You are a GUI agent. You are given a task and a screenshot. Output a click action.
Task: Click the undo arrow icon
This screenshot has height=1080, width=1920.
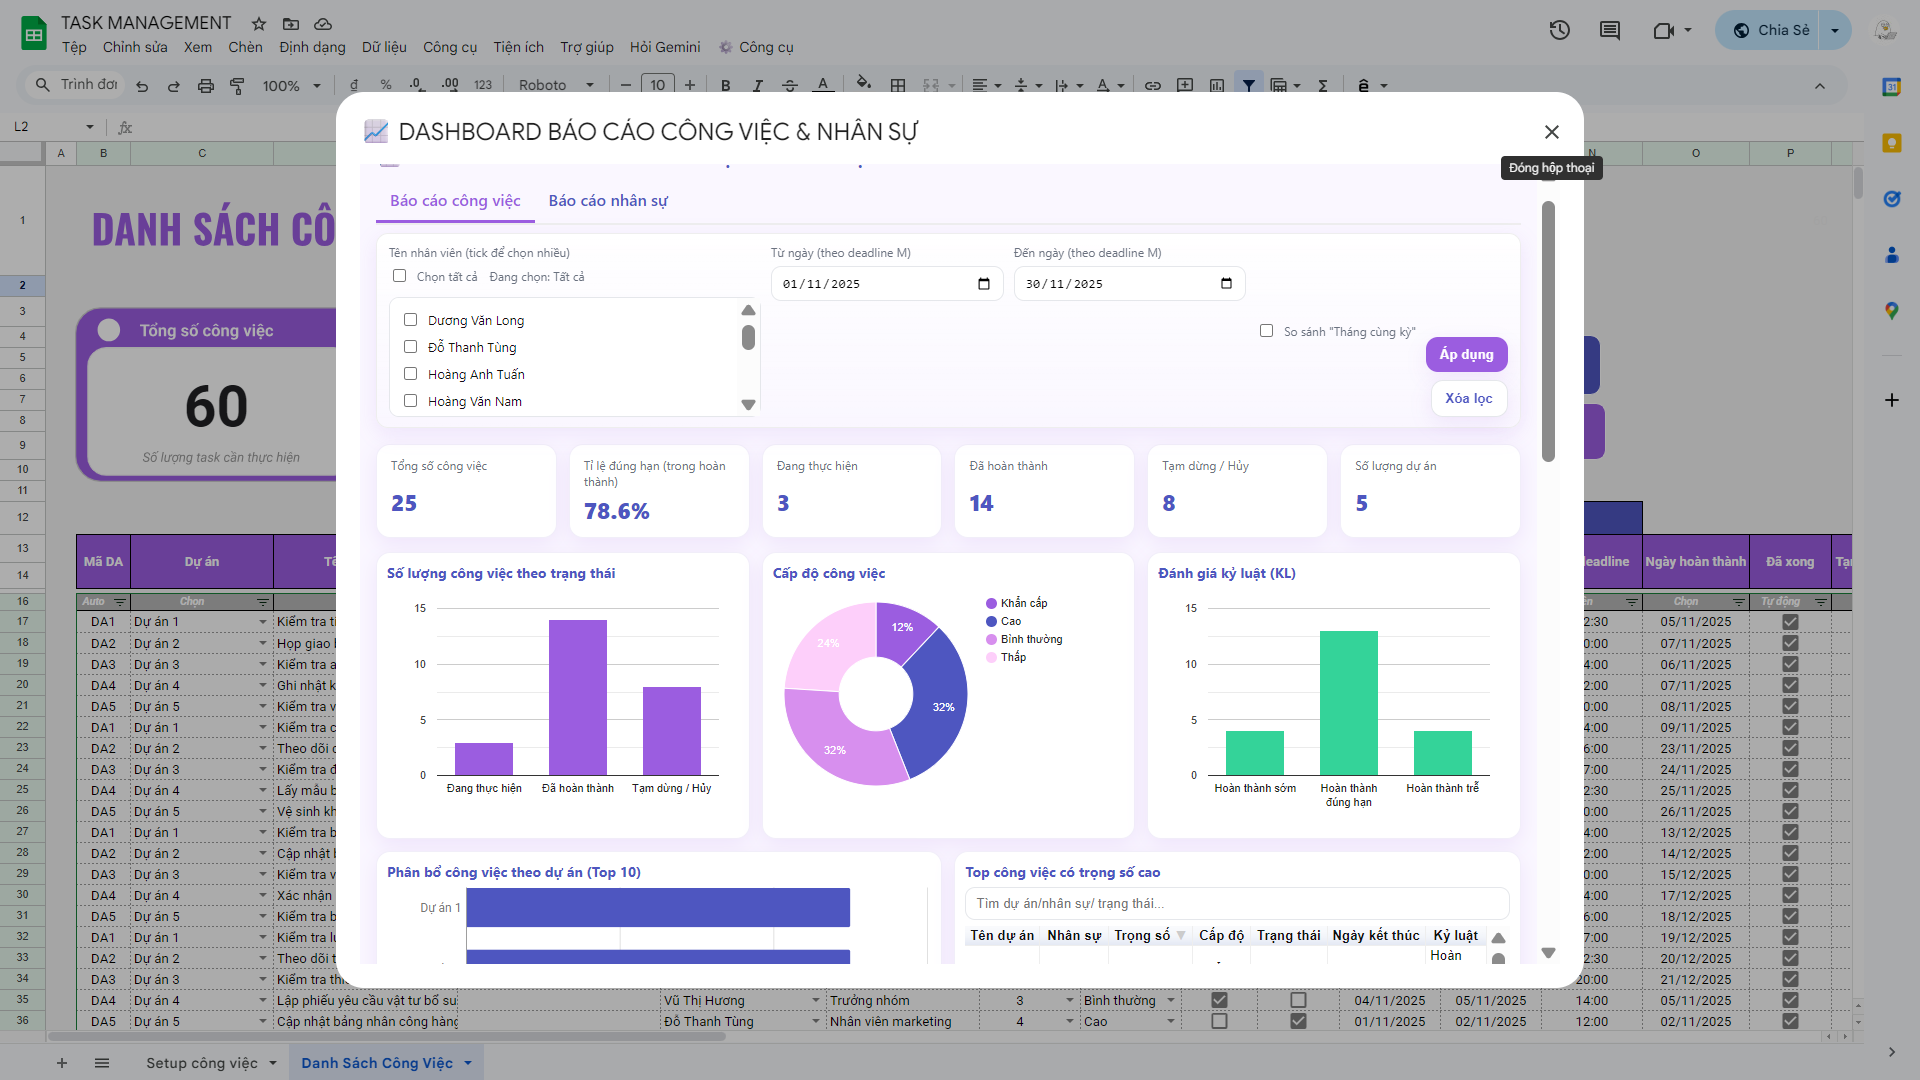(x=142, y=86)
